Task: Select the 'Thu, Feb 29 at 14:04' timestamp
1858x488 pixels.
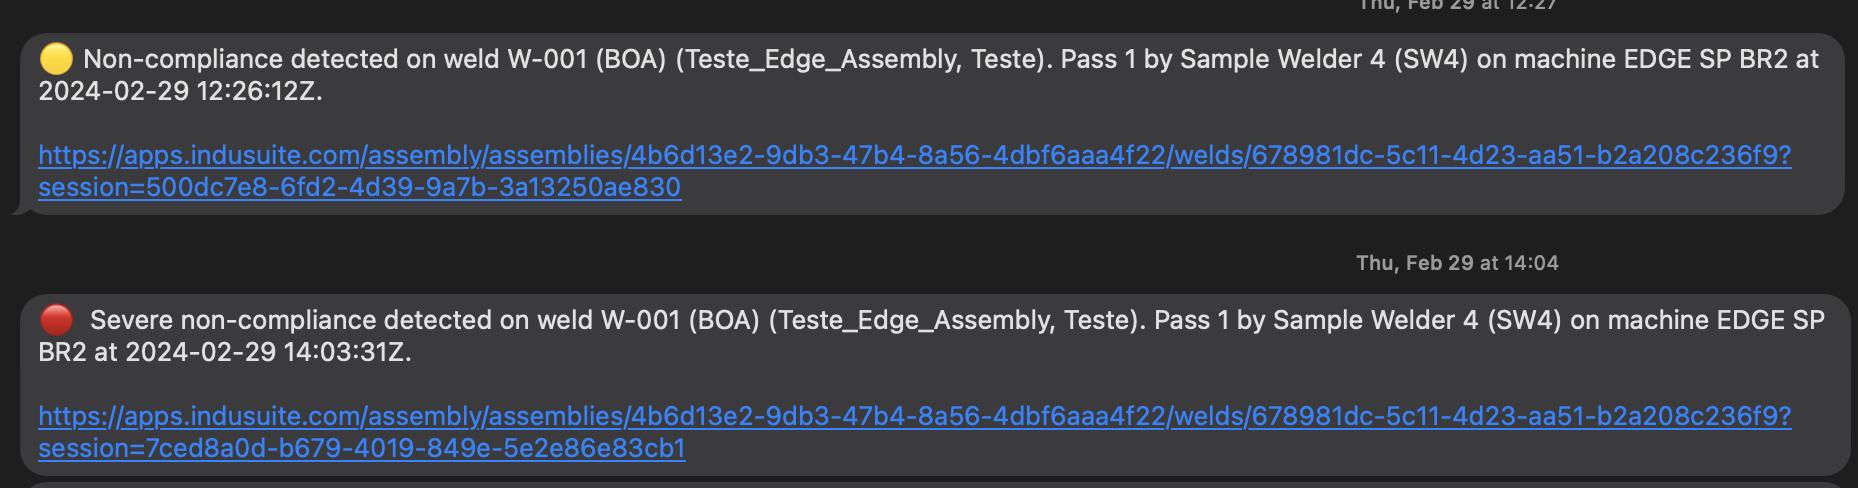Action: pyautogui.click(x=1457, y=263)
